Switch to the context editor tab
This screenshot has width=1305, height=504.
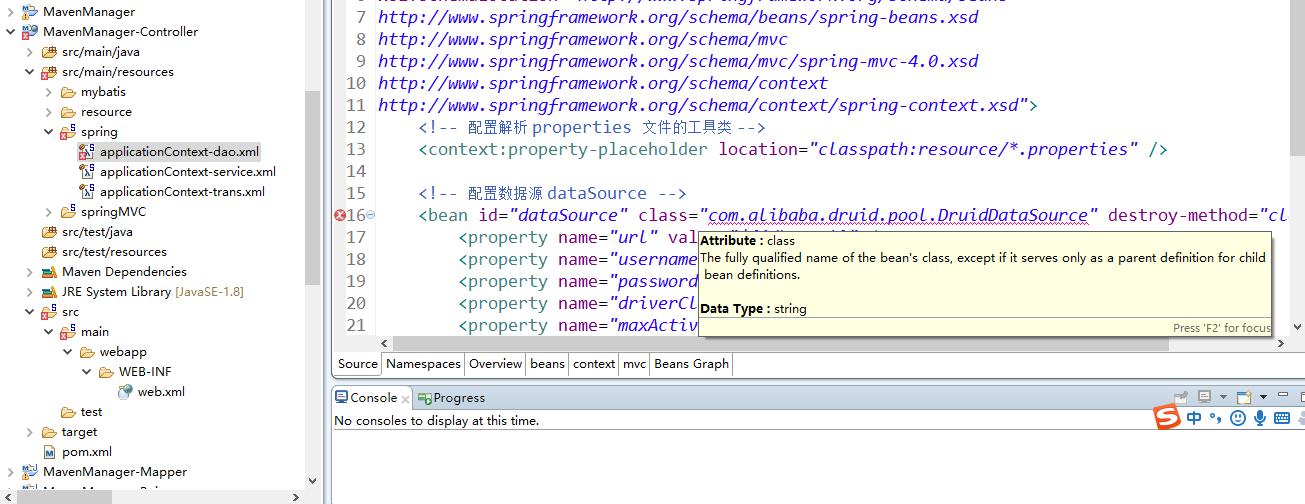594,364
